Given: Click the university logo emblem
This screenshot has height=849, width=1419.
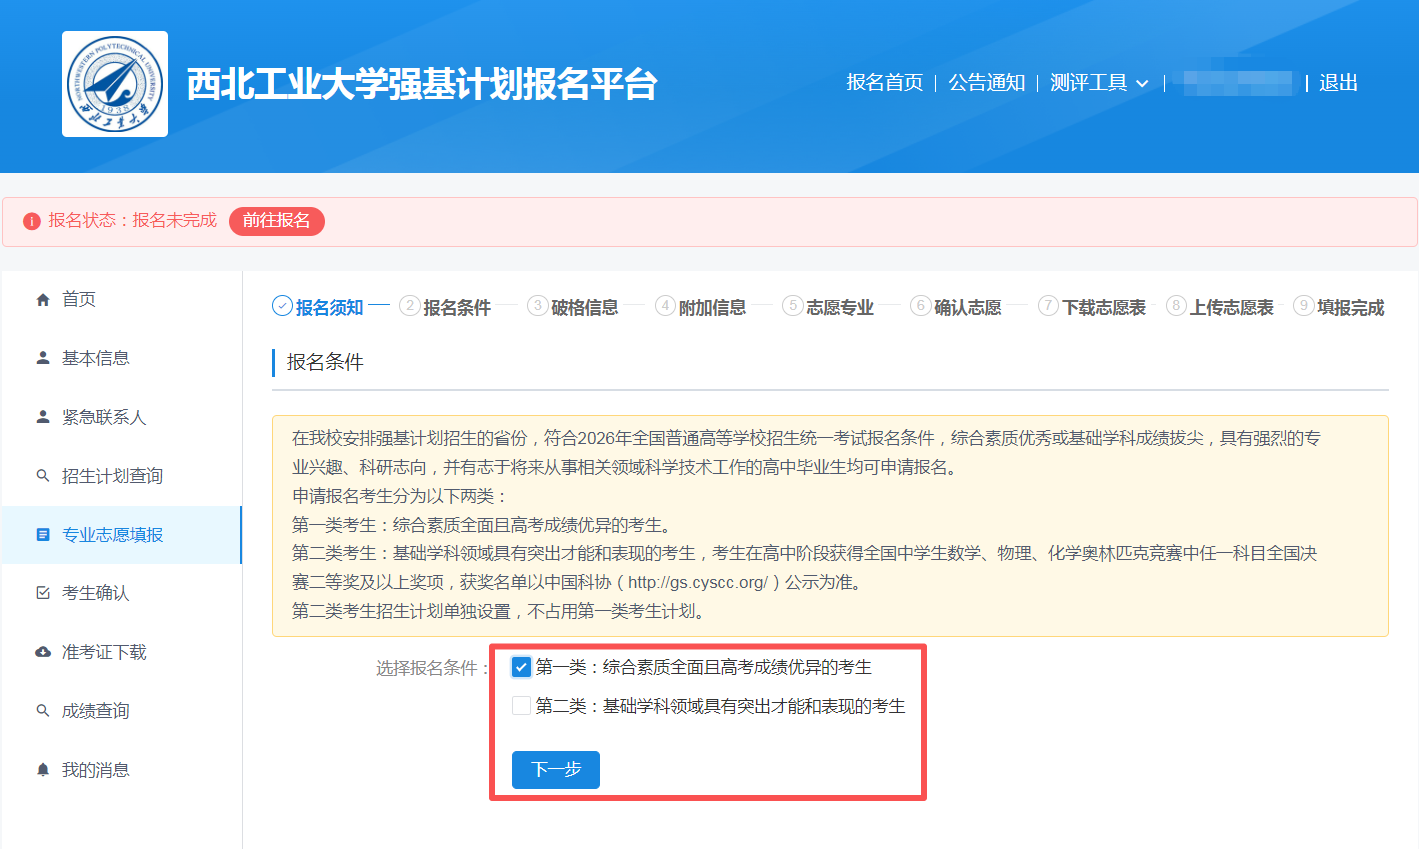Looking at the screenshot, I should tap(114, 84).
